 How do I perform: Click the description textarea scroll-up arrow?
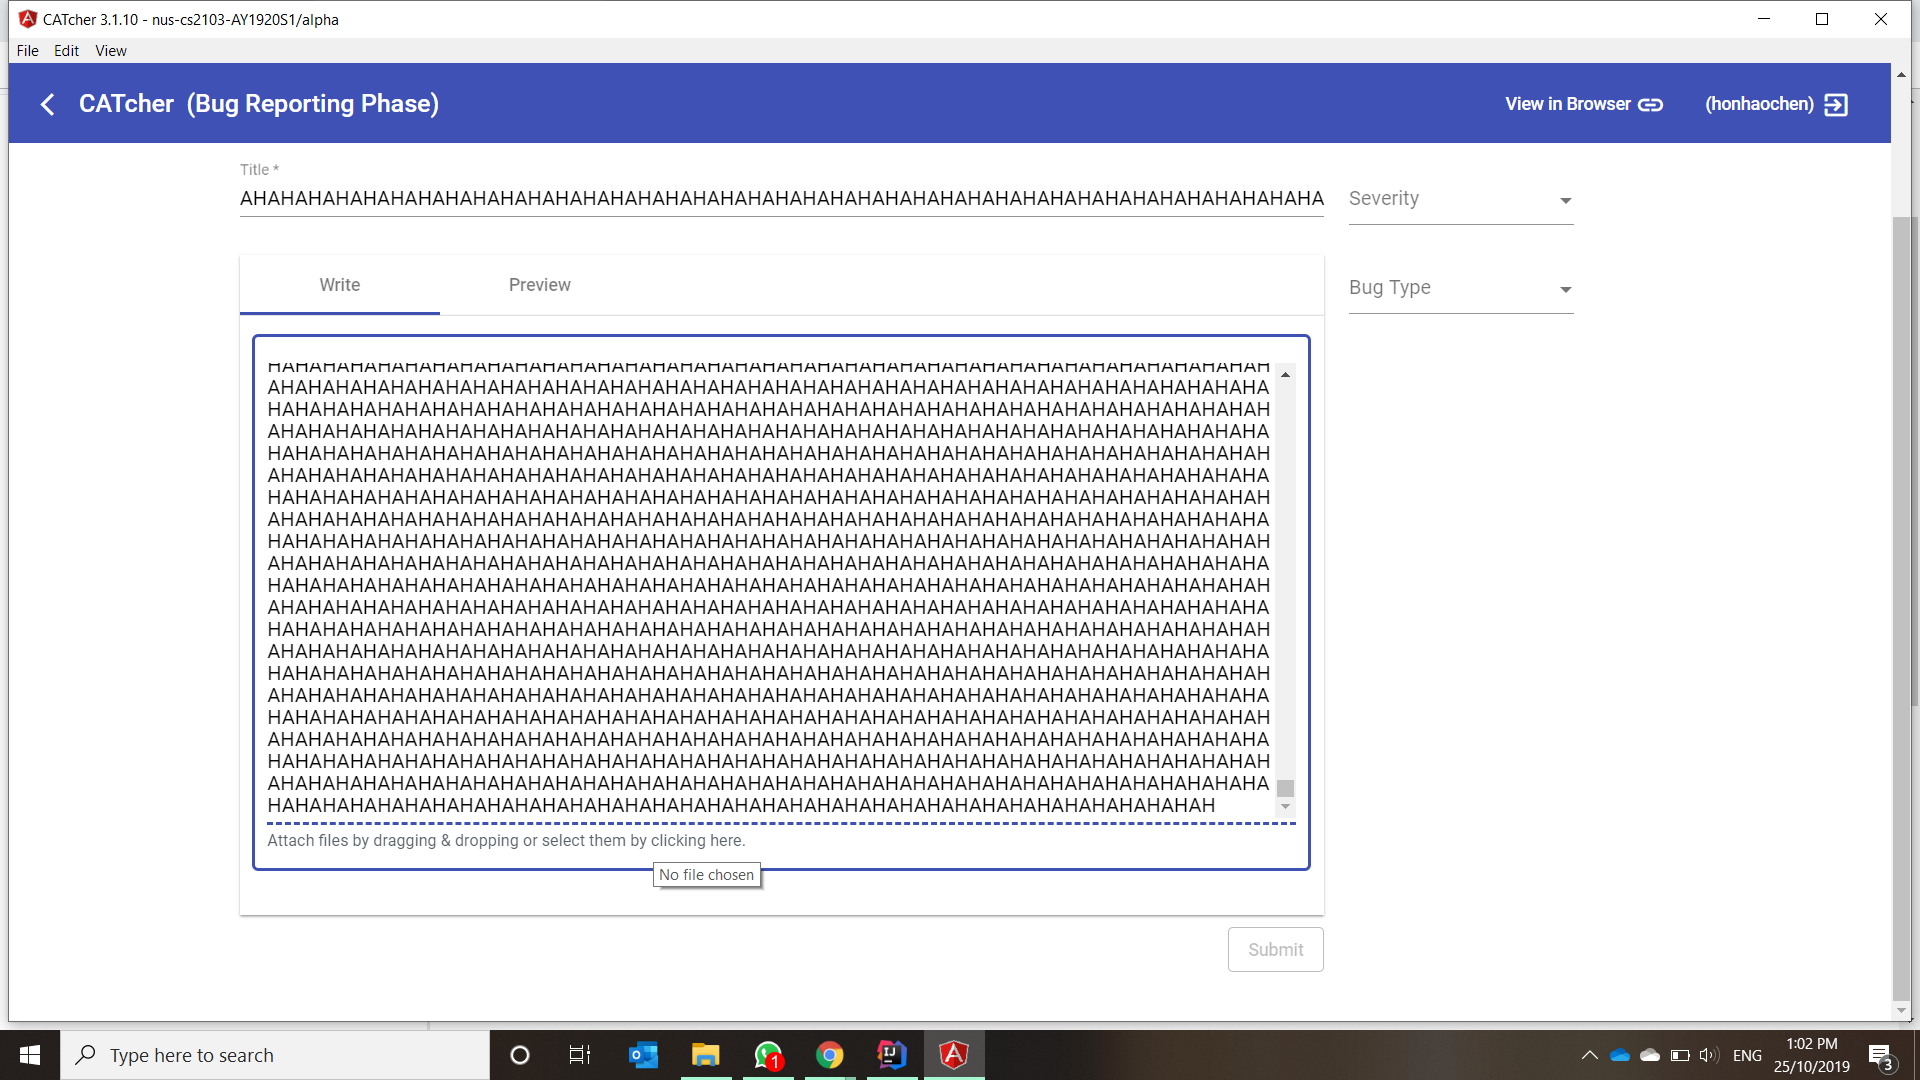[x=1285, y=374]
